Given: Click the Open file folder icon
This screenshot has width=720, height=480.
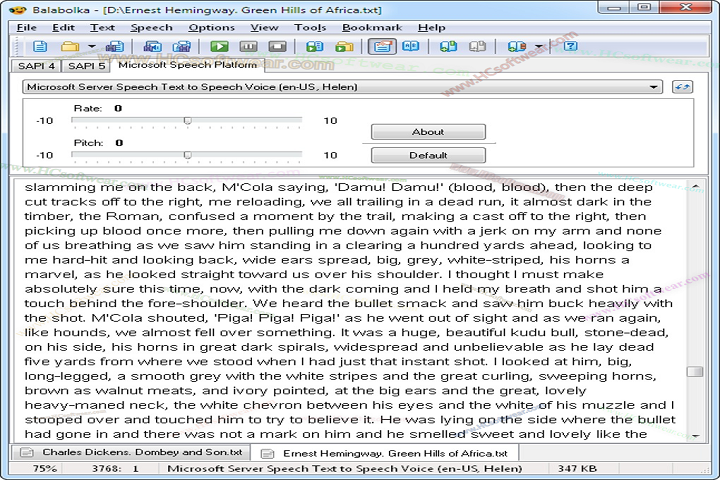Looking at the screenshot, I should click(69, 46).
